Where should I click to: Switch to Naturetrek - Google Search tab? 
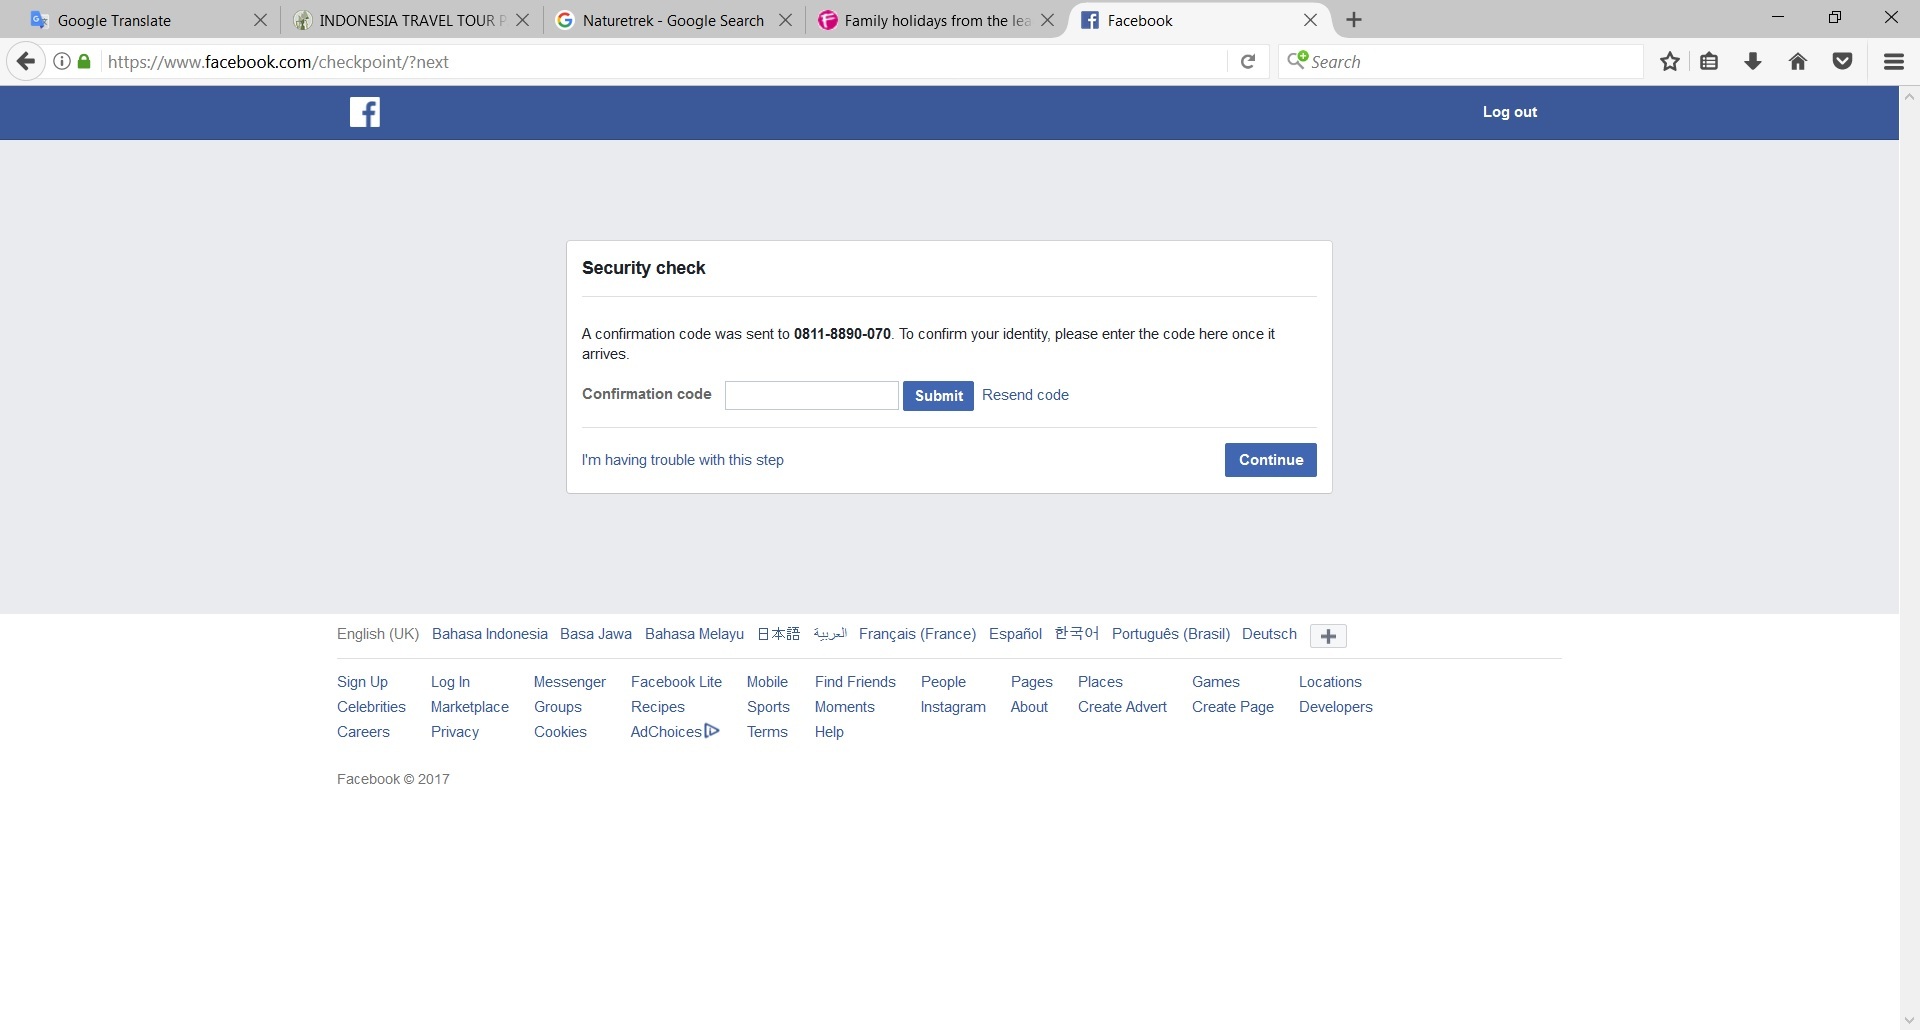coord(674,20)
